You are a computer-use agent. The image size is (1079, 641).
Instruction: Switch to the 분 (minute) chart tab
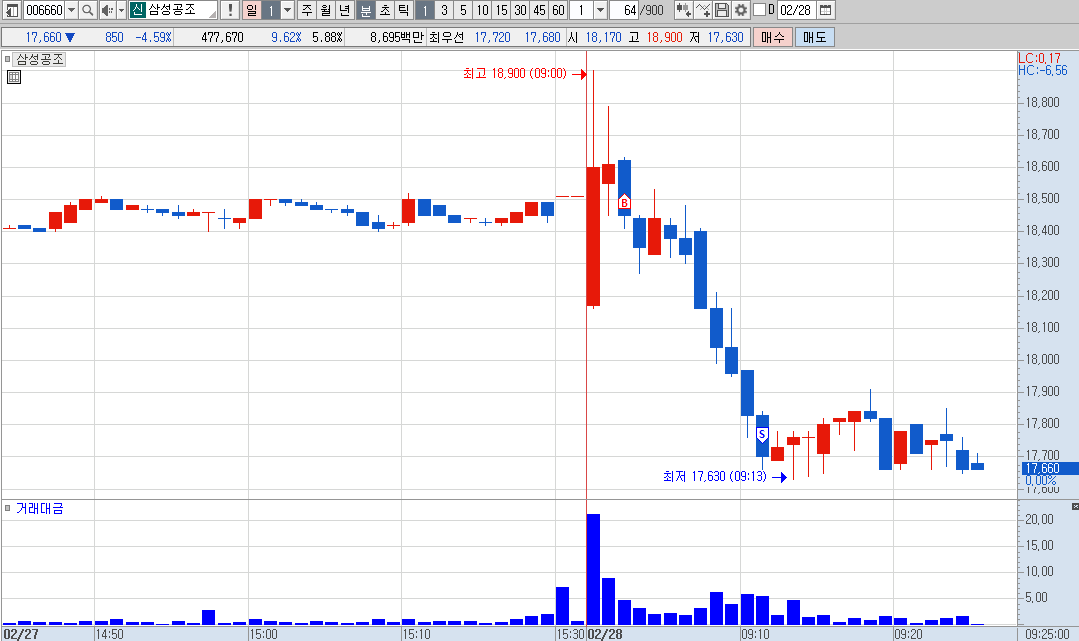[x=366, y=10]
